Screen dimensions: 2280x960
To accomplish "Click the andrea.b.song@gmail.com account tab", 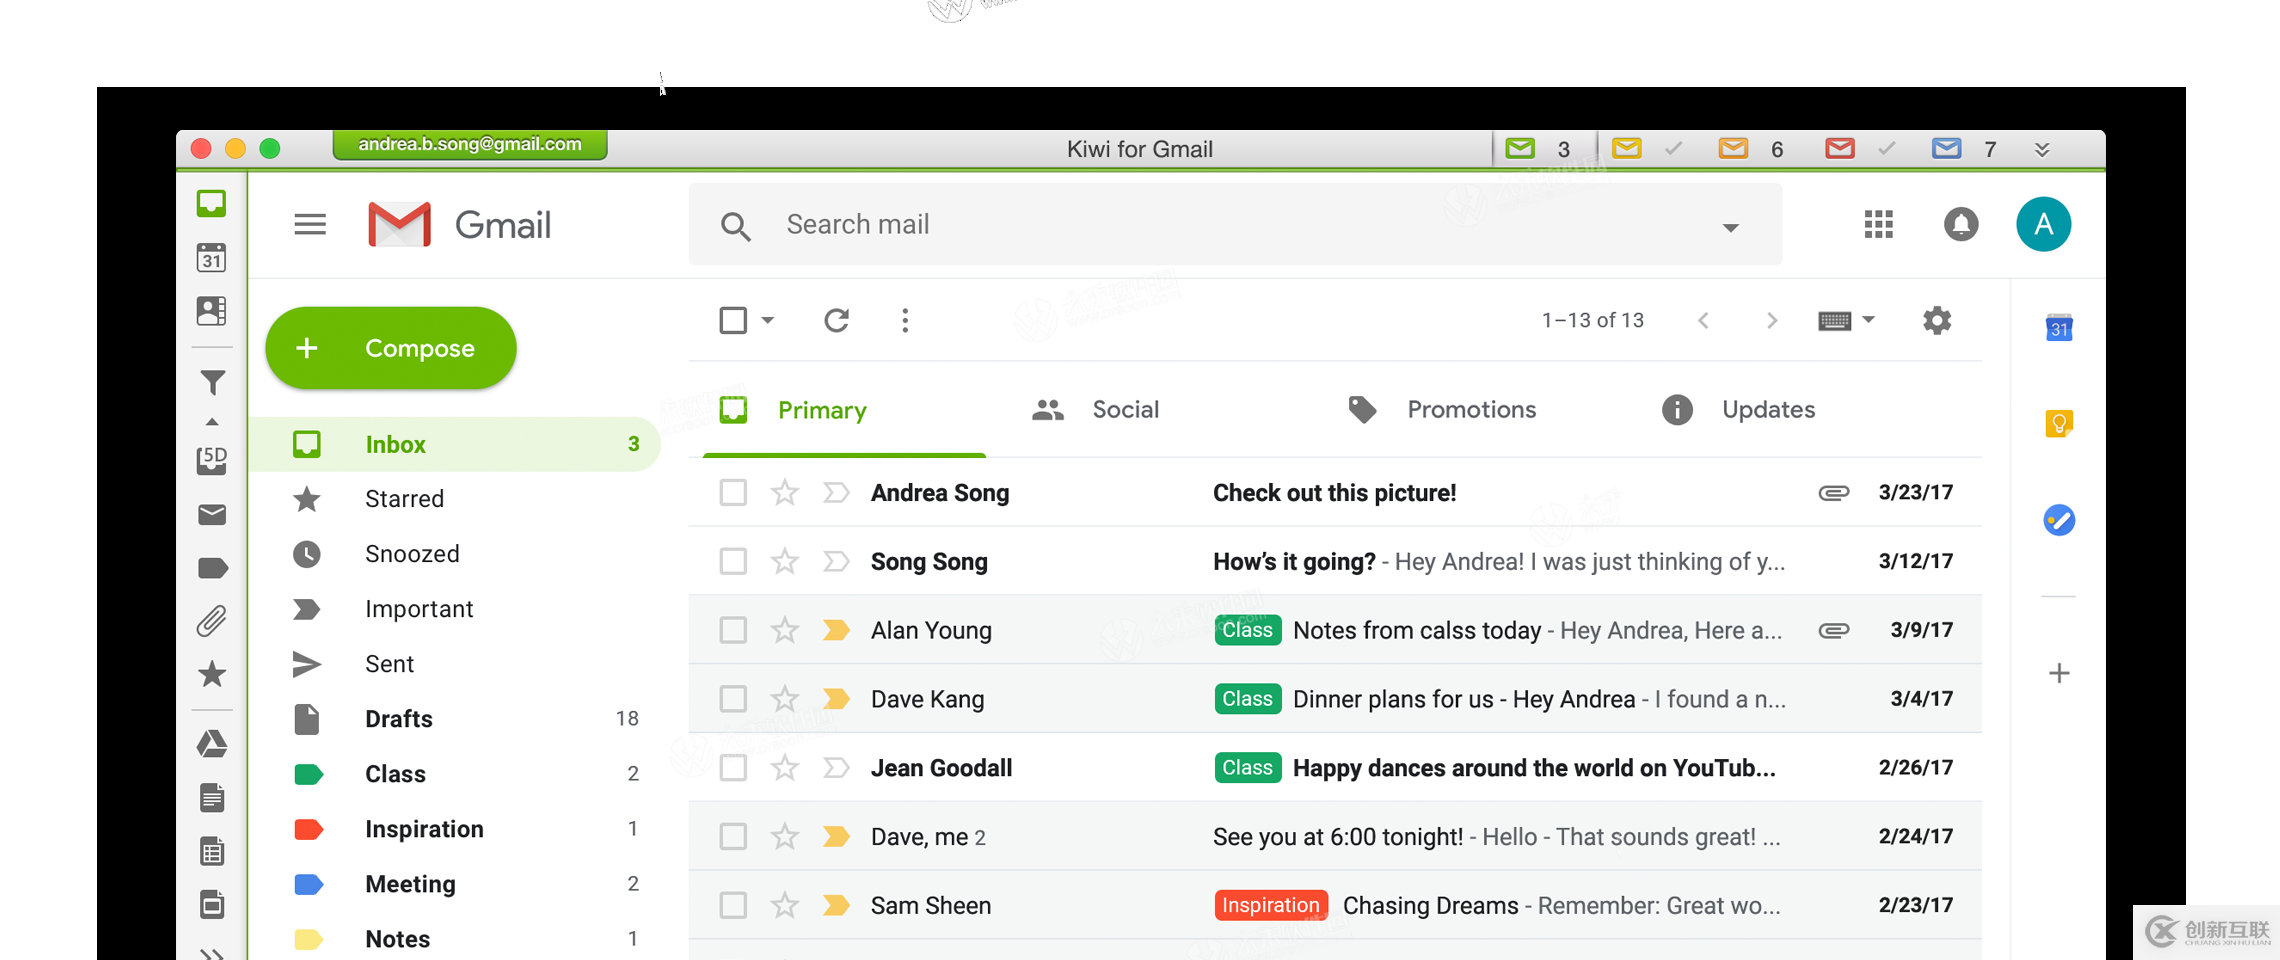I will [x=470, y=145].
